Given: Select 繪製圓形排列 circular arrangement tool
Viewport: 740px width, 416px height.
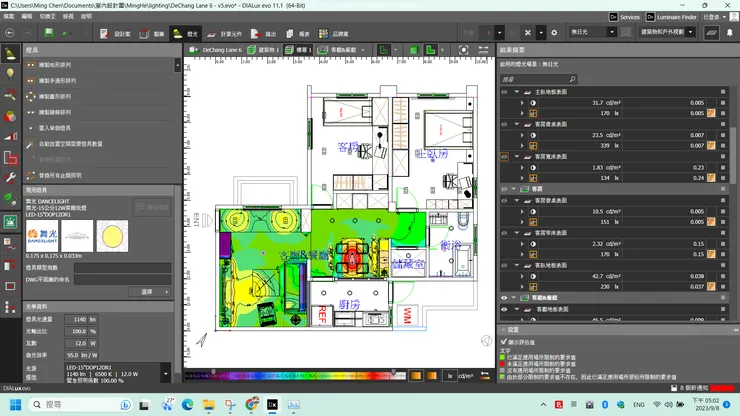Looking at the screenshot, I should click(55, 97).
